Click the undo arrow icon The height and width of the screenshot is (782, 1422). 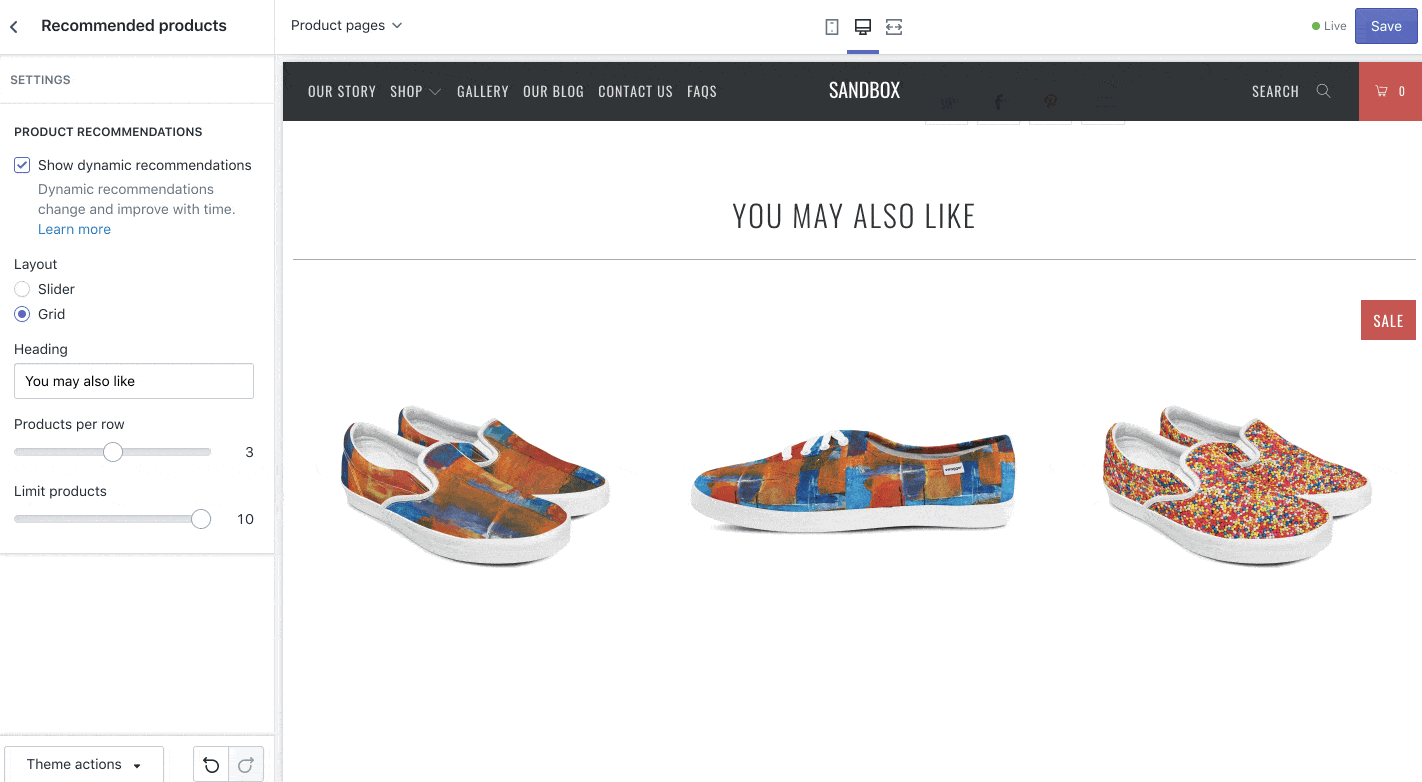click(211, 765)
